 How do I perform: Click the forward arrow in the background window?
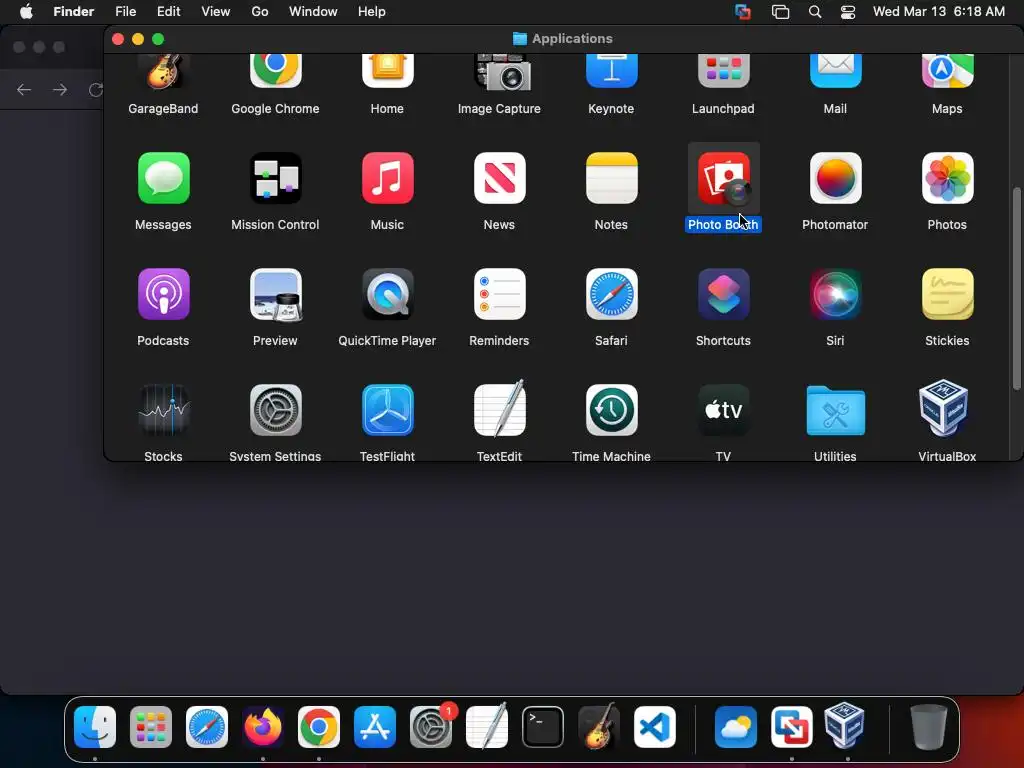59,89
